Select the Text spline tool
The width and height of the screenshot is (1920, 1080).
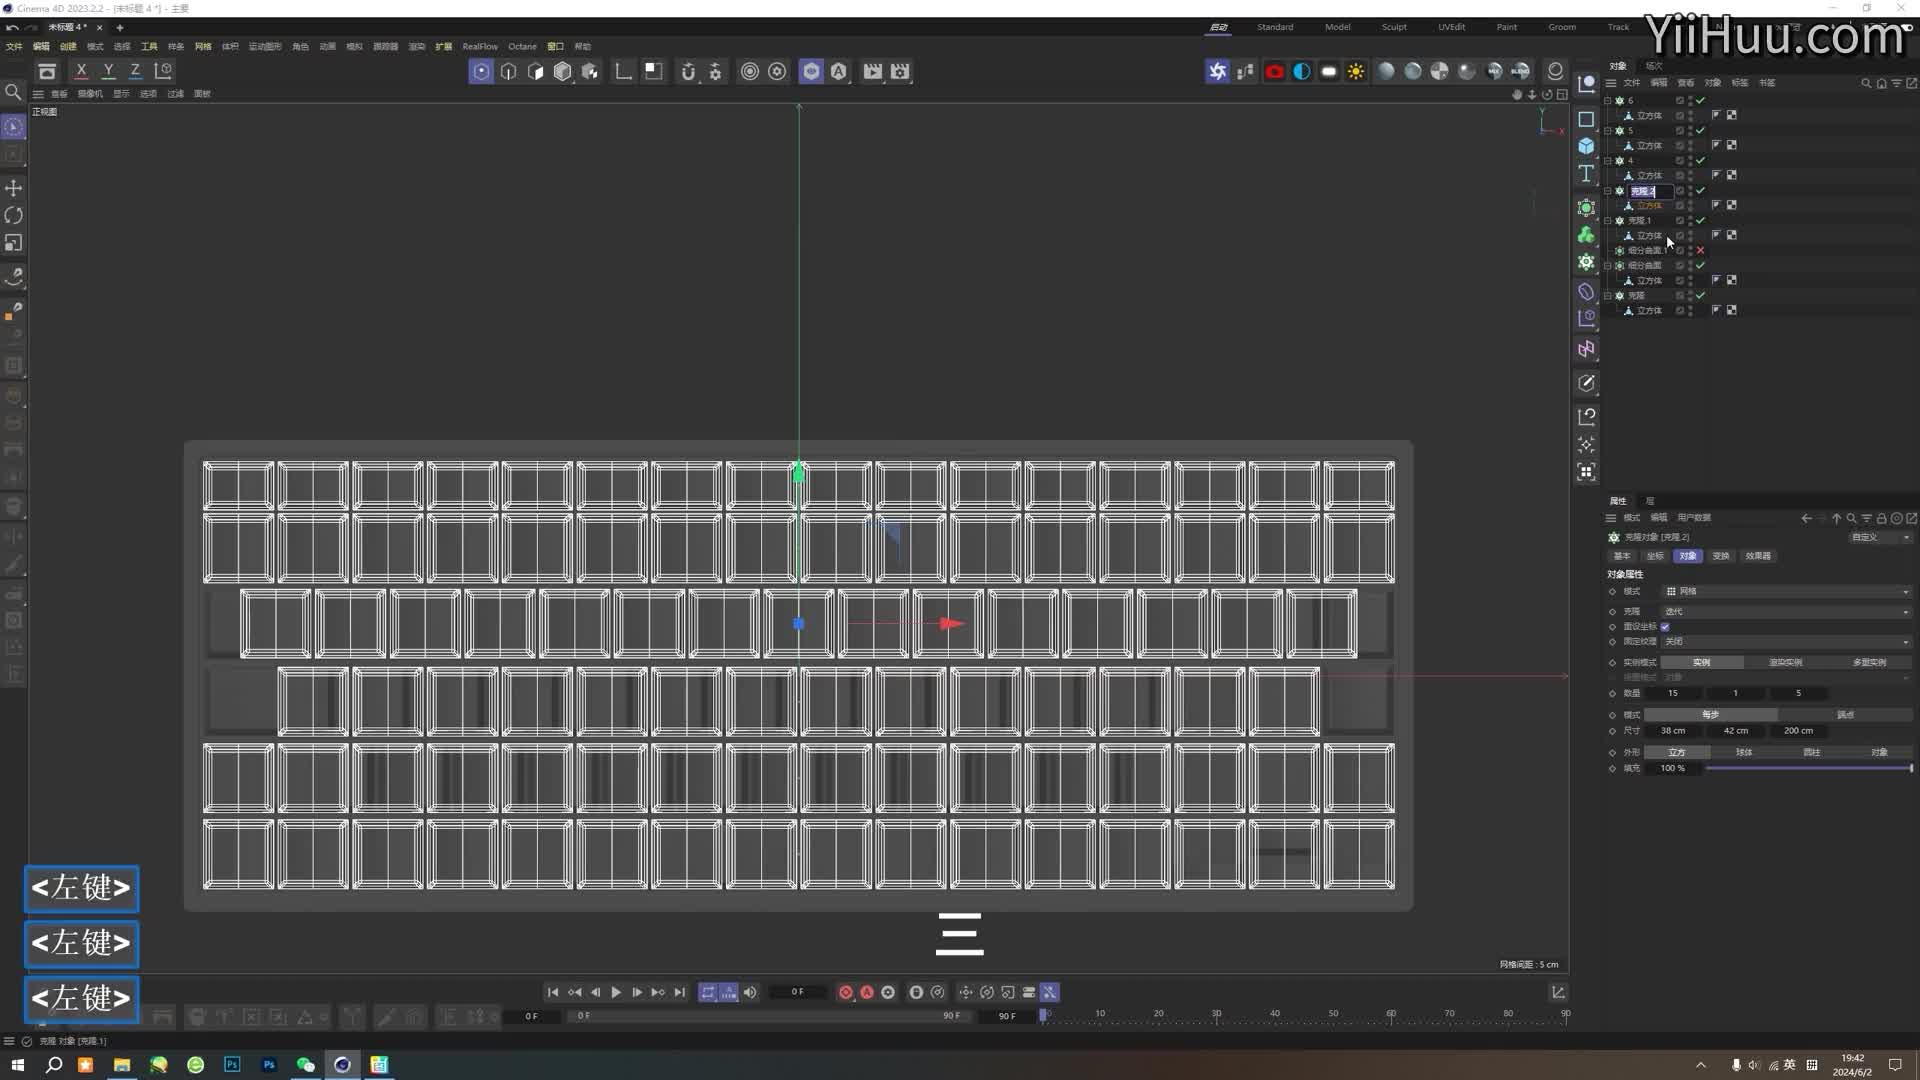(x=1586, y=174)
